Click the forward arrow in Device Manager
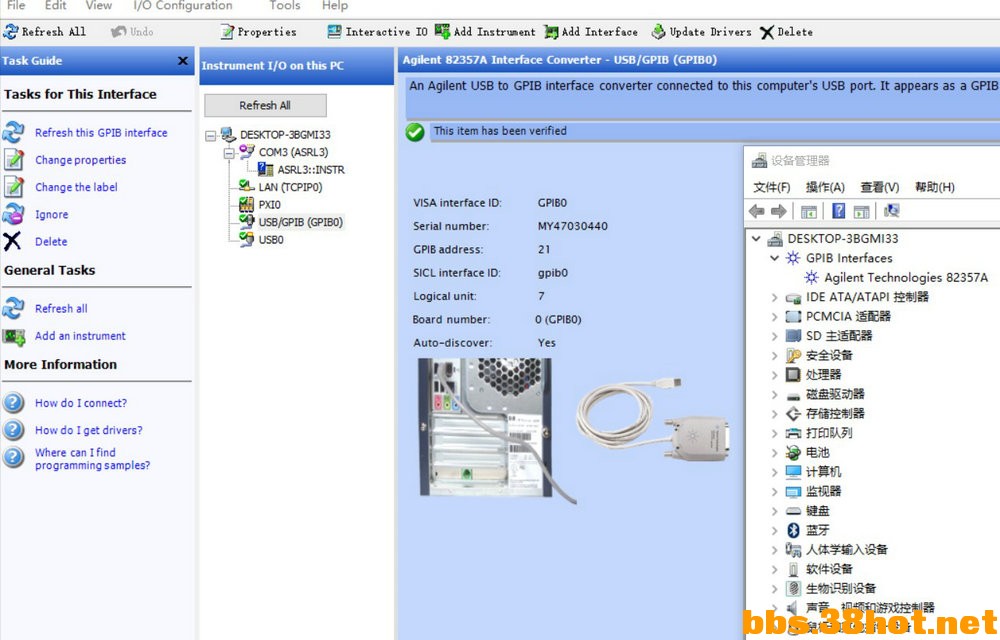This screenshot has width=1000, height=640. pyautogui.click(x=778, y=211)
